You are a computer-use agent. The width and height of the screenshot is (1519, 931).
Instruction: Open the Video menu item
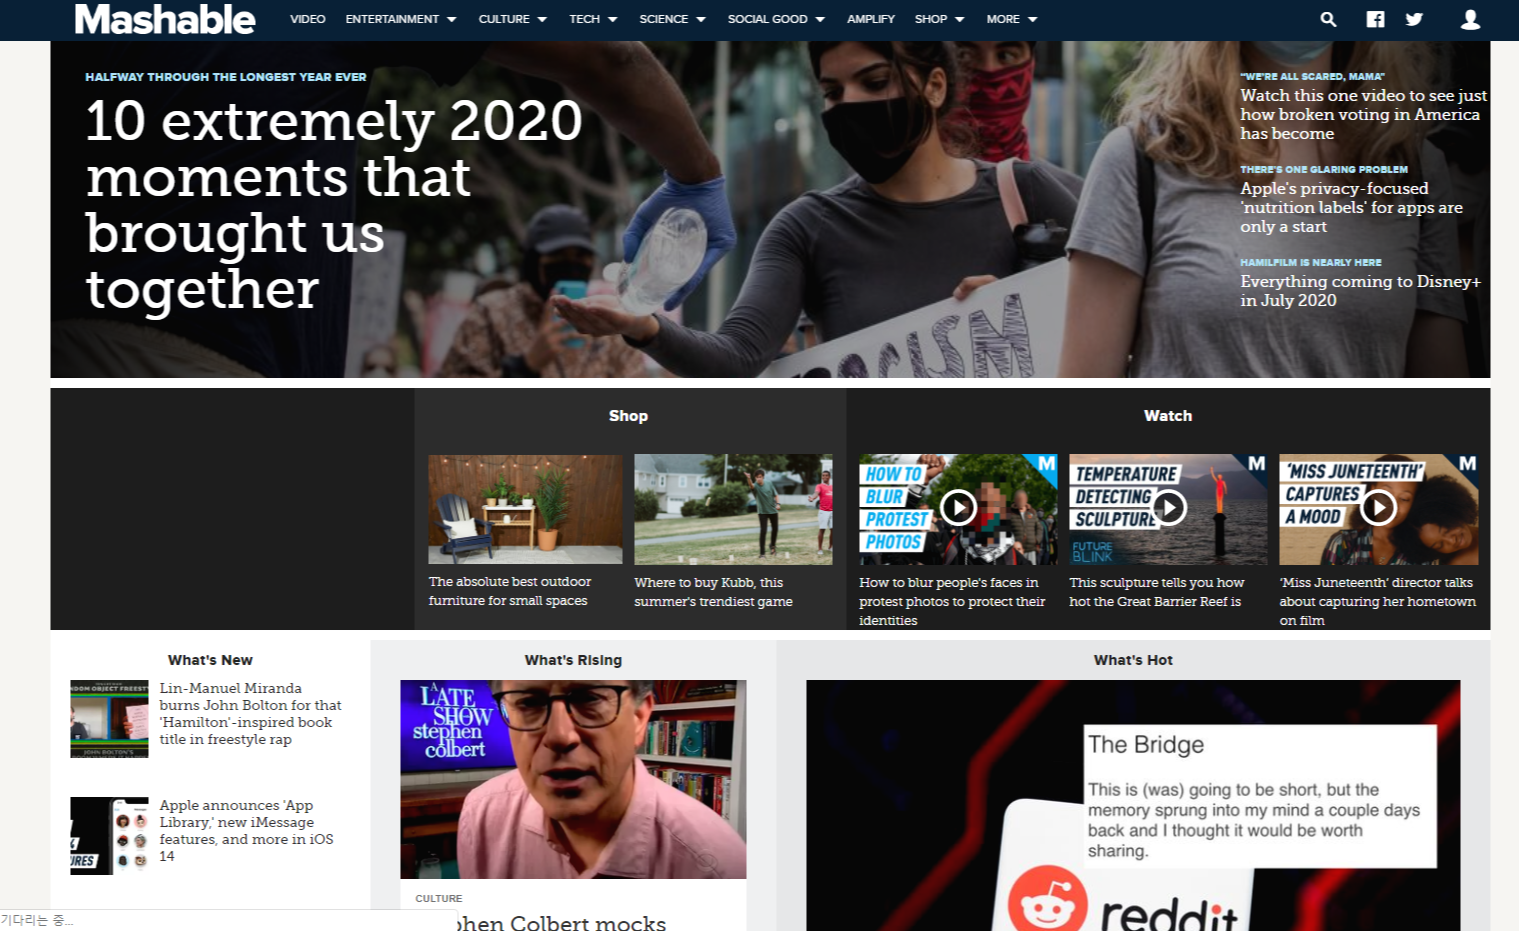[x=308, y=19]
